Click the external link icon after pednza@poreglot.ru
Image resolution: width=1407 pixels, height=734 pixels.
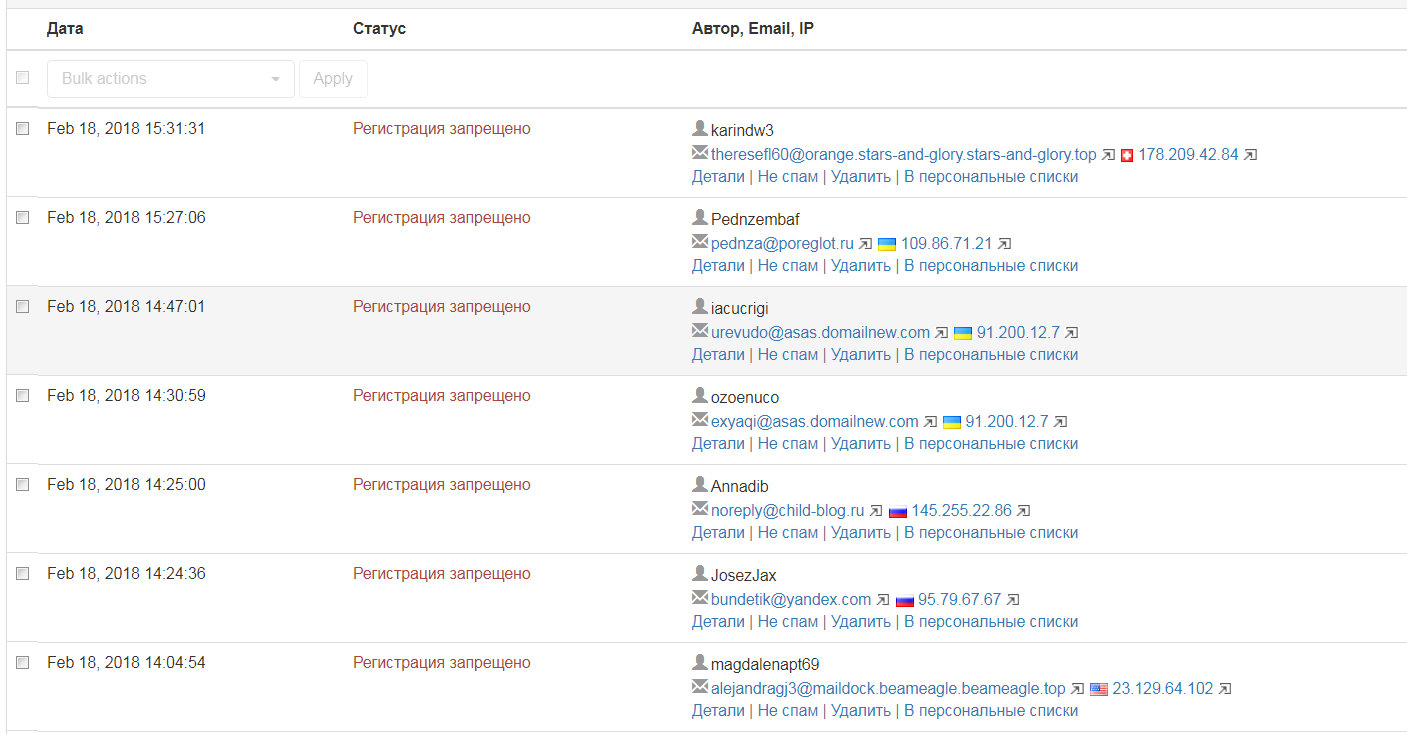(866, 244)
